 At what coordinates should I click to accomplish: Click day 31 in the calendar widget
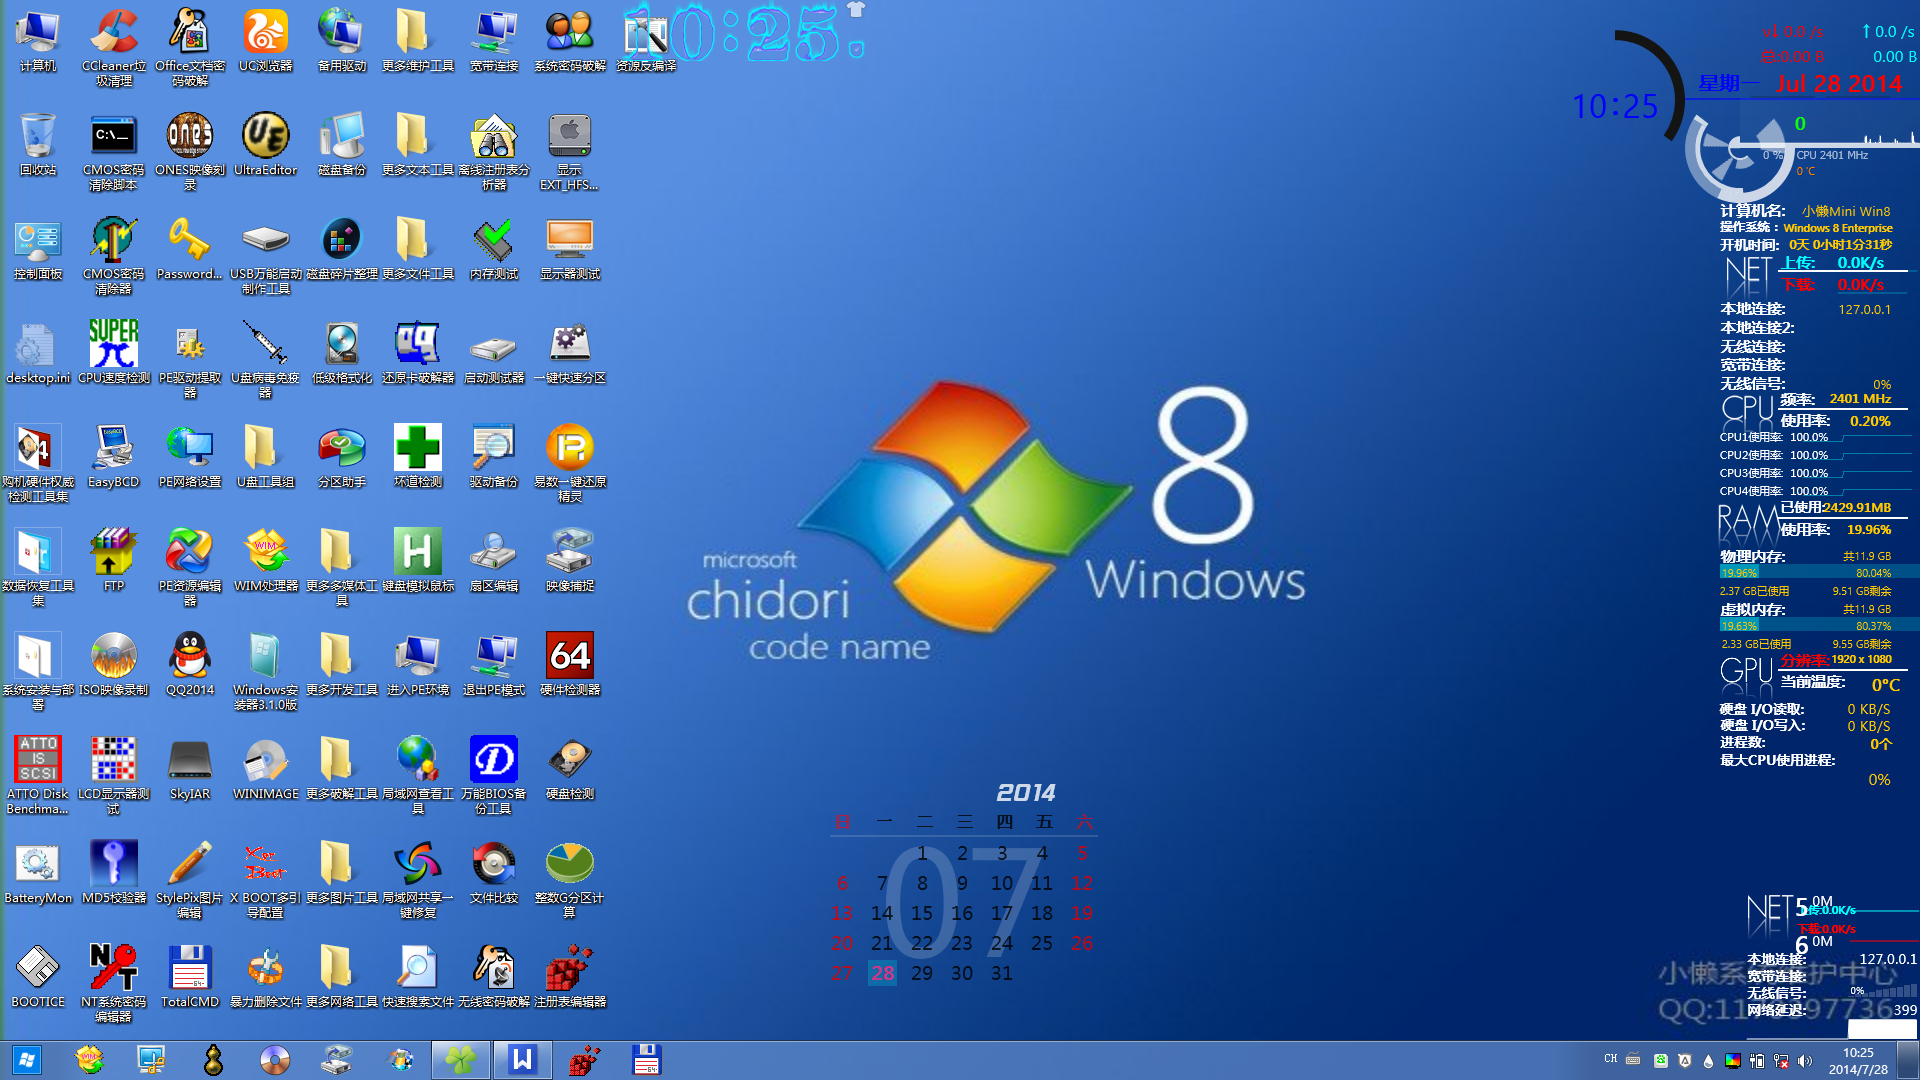coord(1001,973)
